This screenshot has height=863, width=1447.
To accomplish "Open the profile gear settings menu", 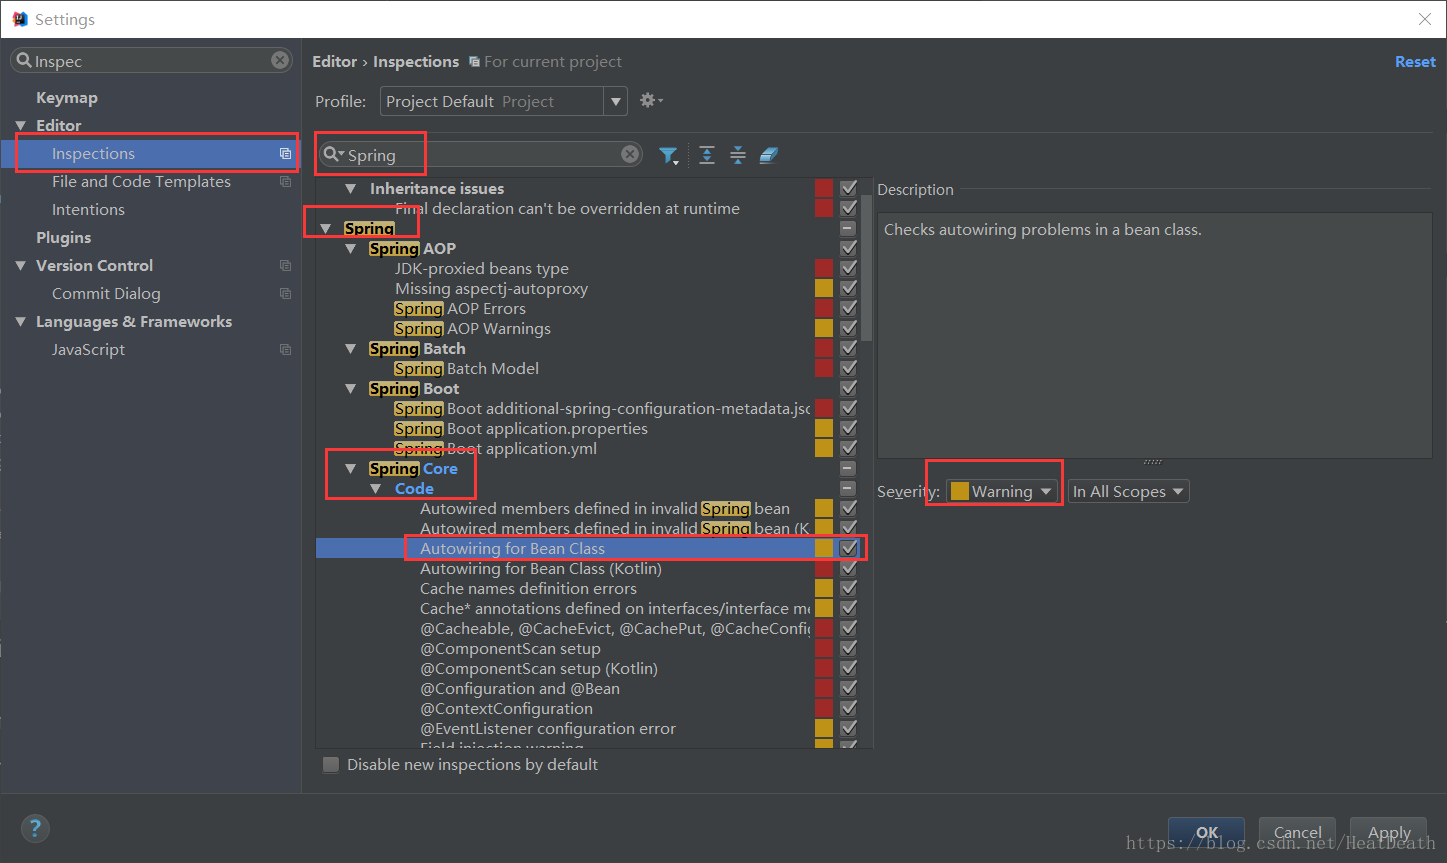I will (x=651, y=101).
